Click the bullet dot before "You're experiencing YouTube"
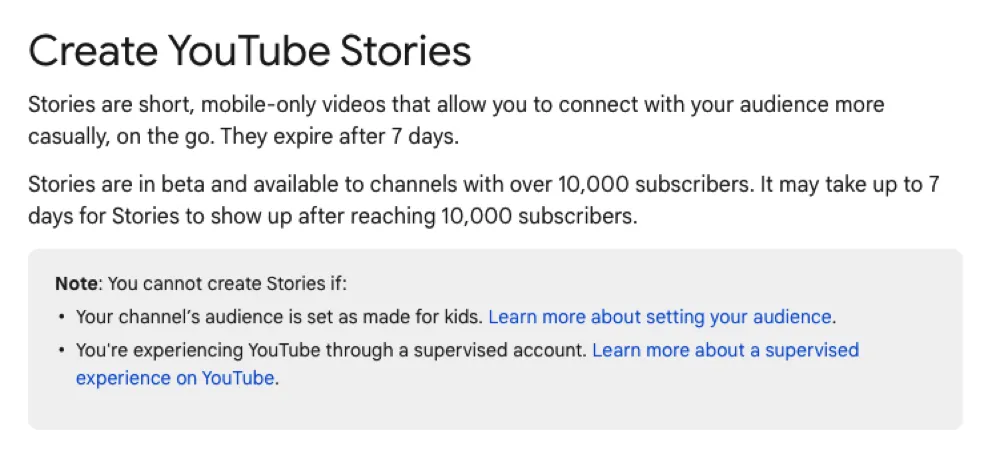 (62, 350)
